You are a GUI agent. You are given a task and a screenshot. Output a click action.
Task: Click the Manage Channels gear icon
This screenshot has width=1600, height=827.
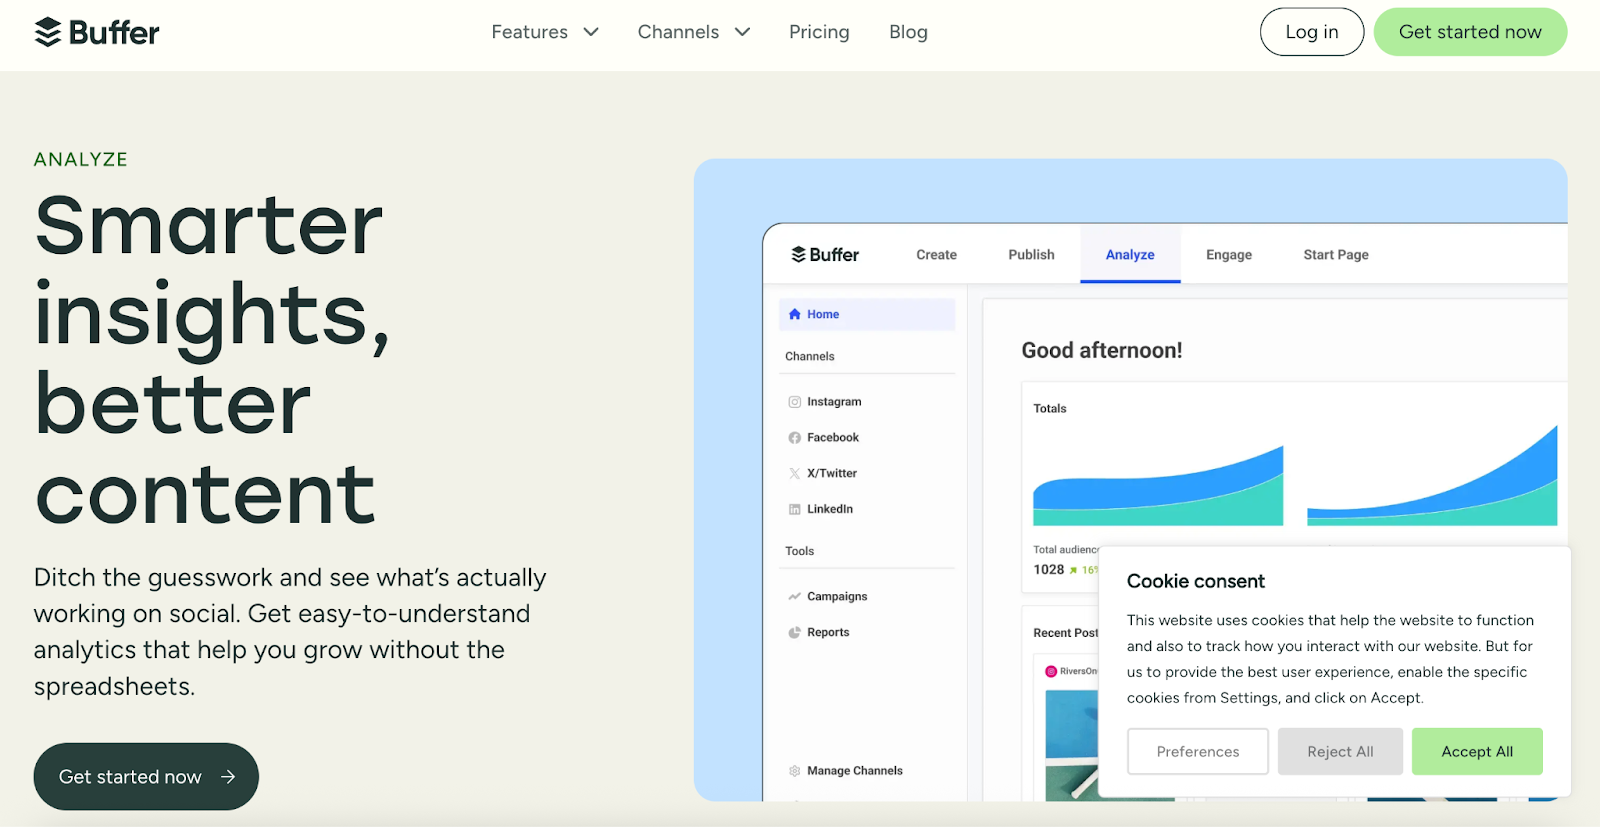pos(794,771)
